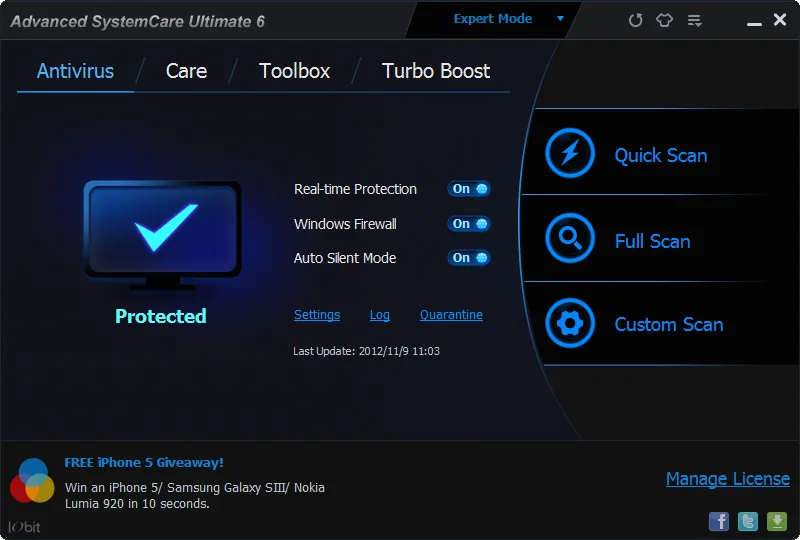Open the Facebook icon
Viewport: 800px width, 540px height.
[x=719, y=522]
